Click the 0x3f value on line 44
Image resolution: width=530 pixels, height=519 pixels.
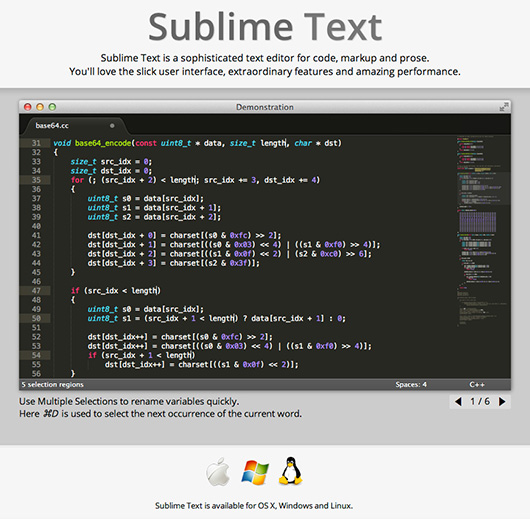pyautogui.click(x=238, y=263)
